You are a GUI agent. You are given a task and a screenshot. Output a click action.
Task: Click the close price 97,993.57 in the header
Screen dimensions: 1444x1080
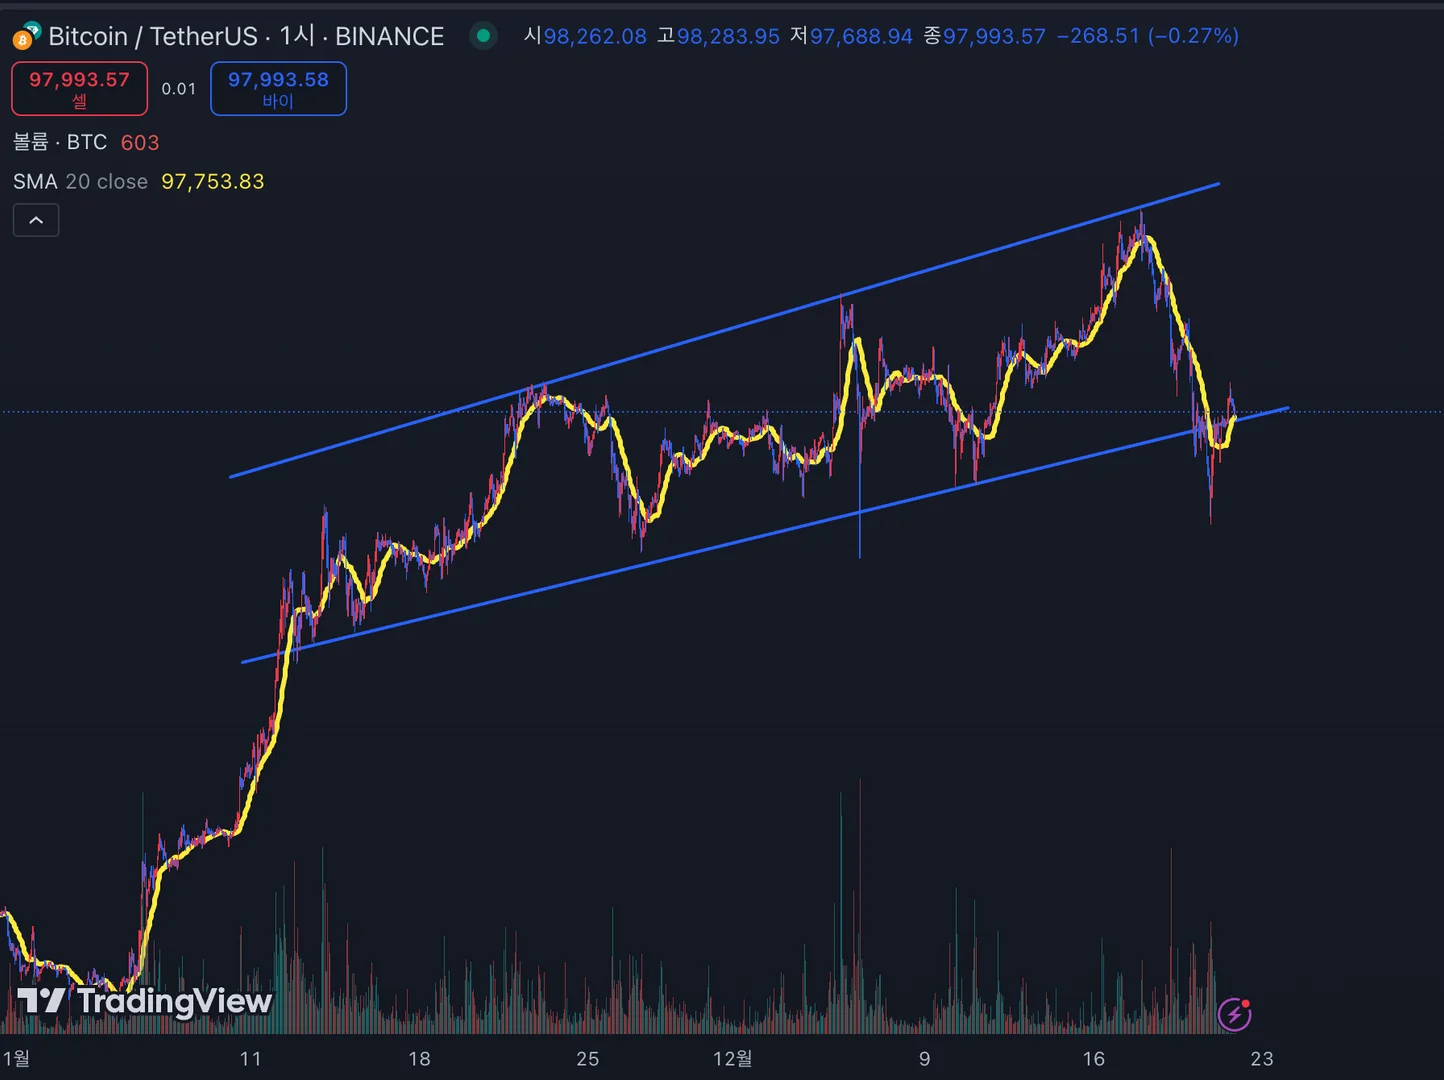[x=994, y=36]
